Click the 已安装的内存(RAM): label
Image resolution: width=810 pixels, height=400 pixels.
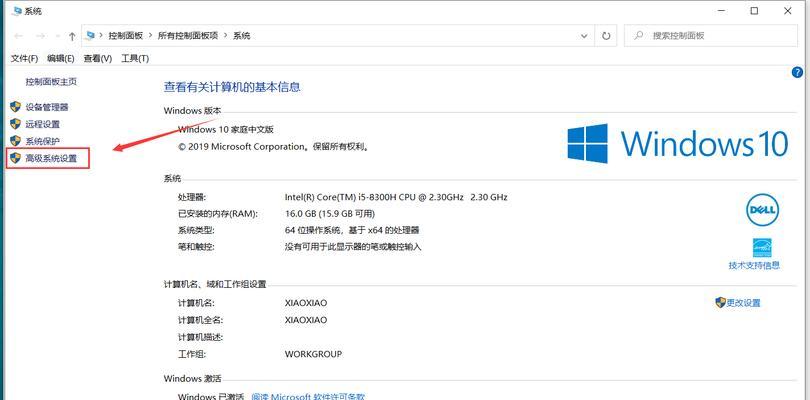point(217,213)
